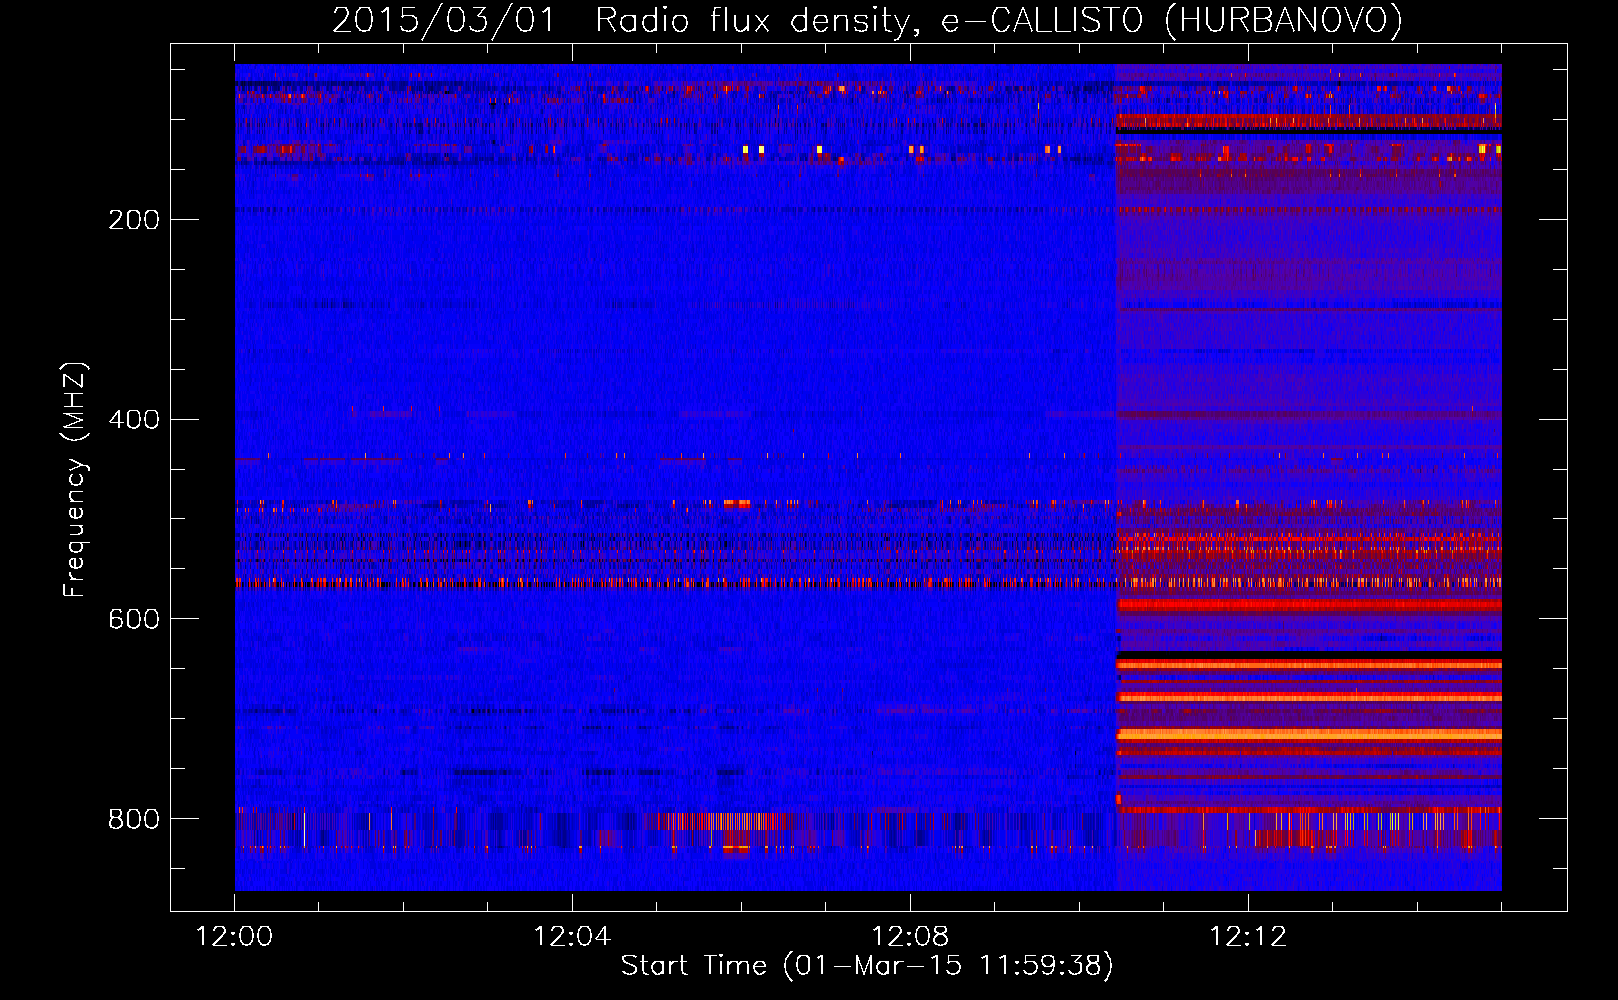
Task: Click the 600 frequency tick label
Action: point(134,619)
